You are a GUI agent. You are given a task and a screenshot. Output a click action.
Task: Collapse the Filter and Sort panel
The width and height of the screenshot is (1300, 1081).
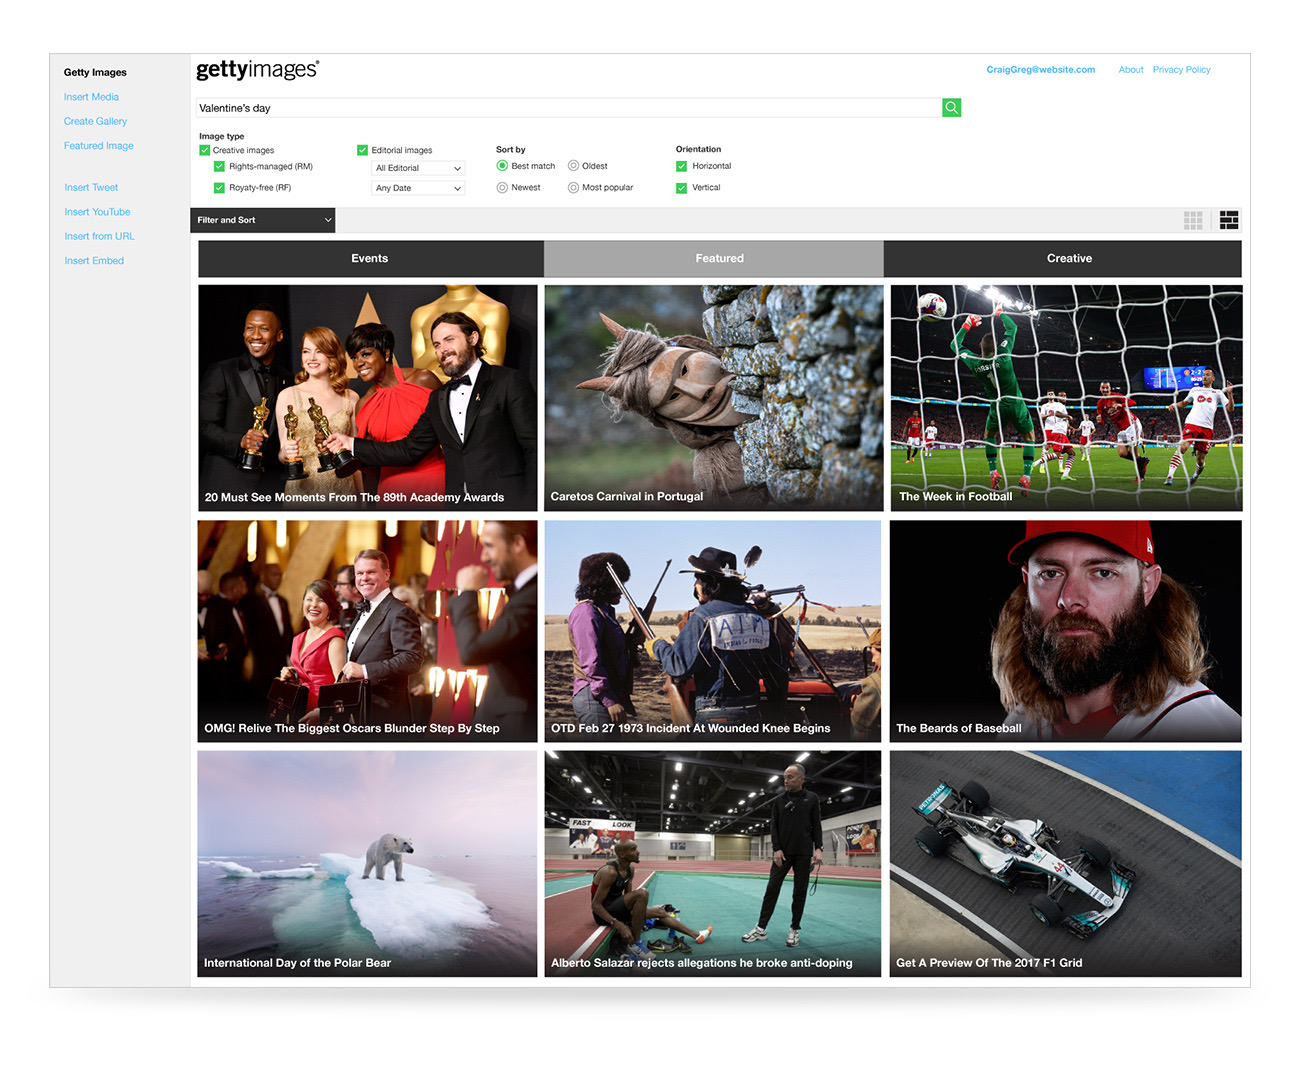click(263, 220)
